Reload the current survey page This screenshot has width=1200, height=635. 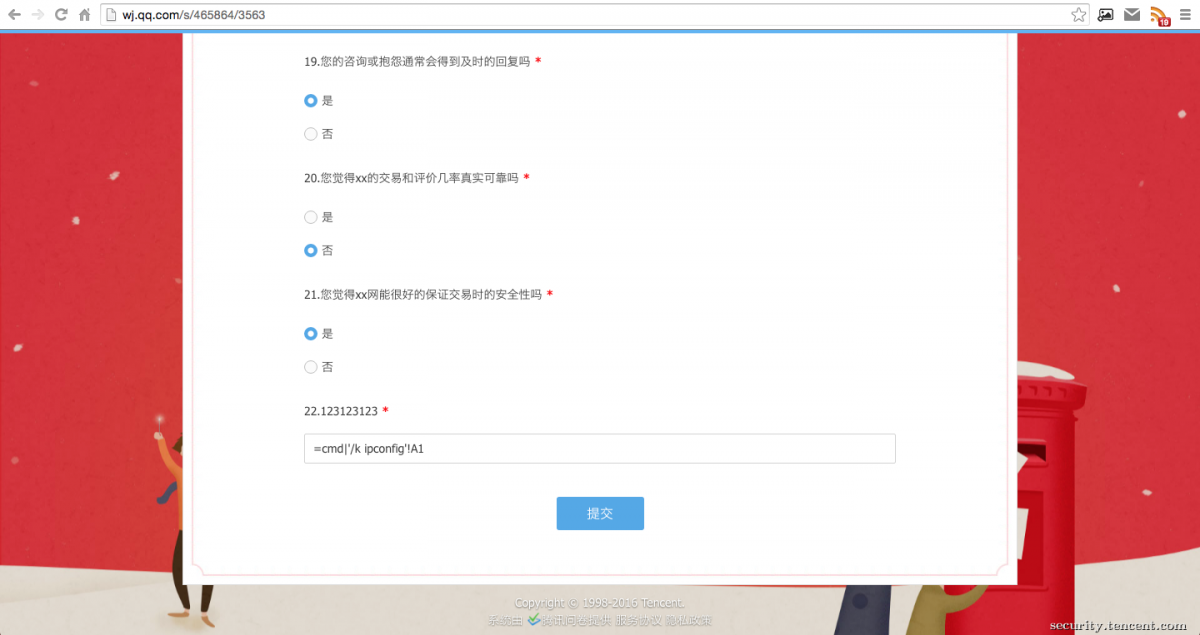pos(62,15)
